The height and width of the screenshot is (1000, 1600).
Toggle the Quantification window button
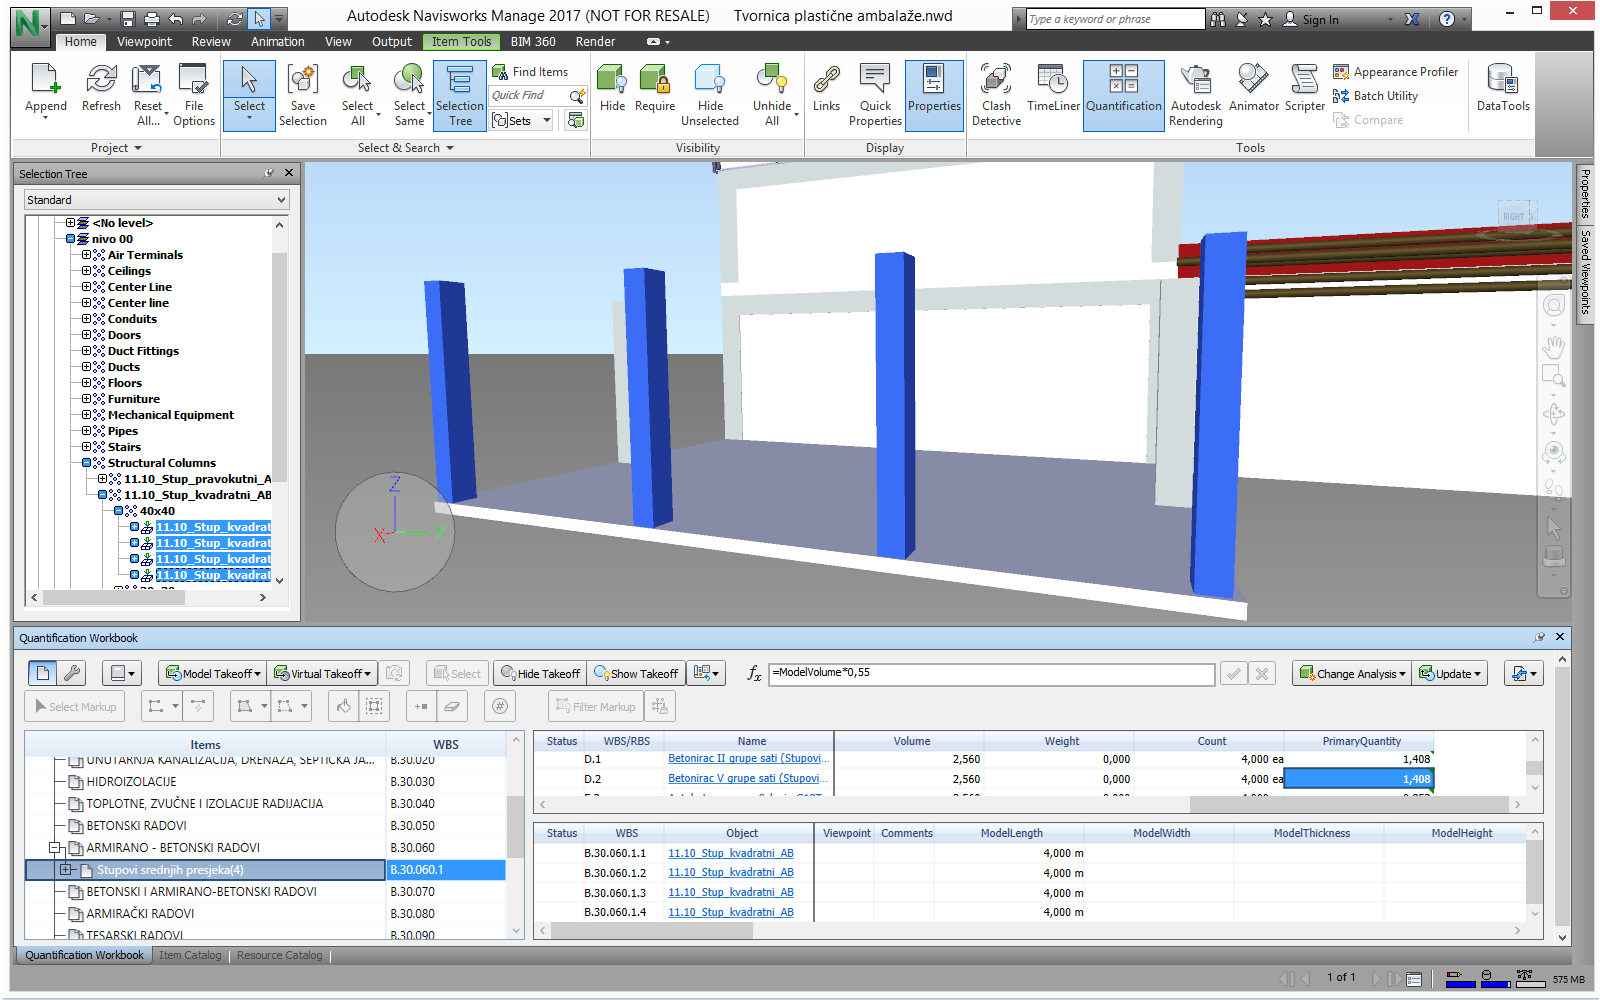click(1124, 88)
